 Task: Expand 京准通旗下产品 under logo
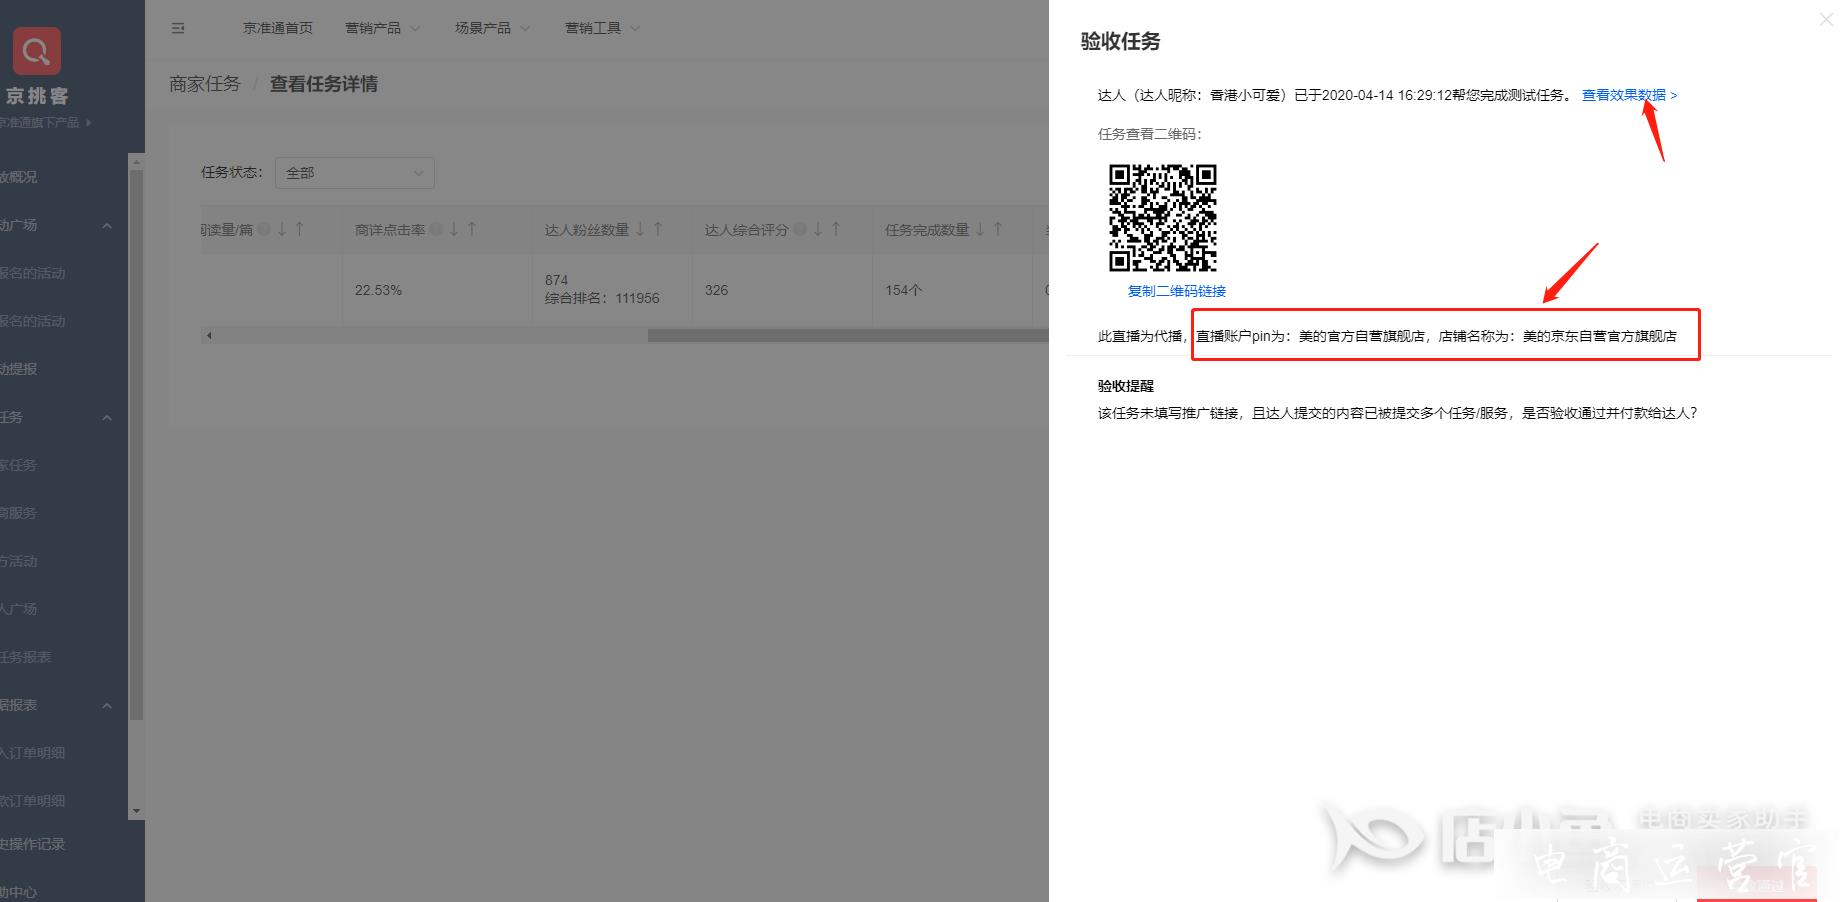46,122
